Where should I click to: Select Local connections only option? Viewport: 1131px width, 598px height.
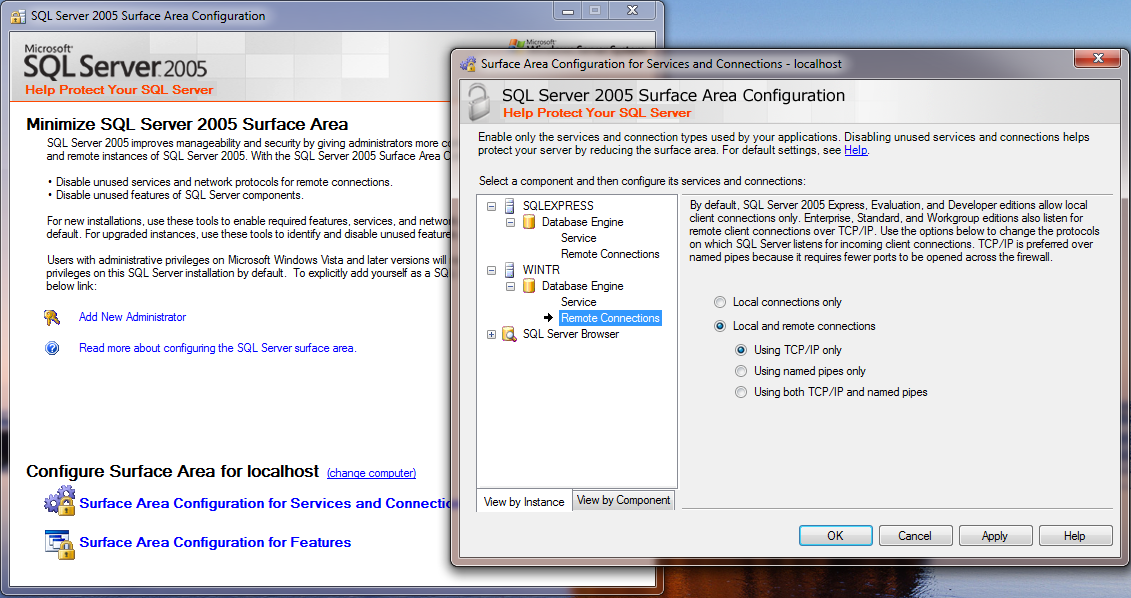pos(720,302)
